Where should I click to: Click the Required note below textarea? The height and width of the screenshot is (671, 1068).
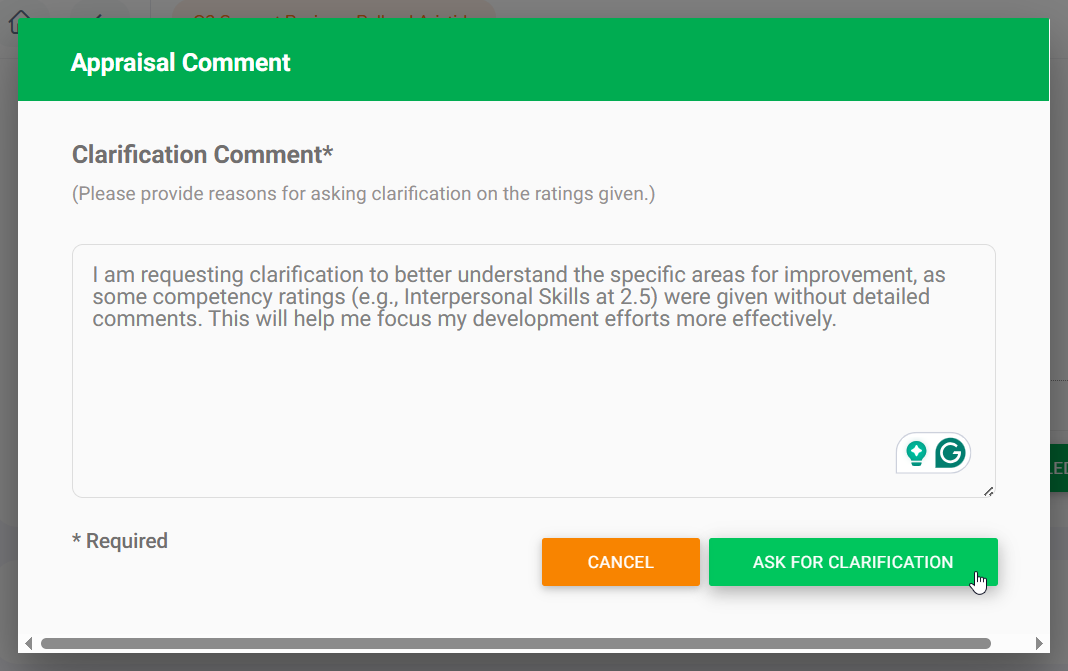pos(120,541)
